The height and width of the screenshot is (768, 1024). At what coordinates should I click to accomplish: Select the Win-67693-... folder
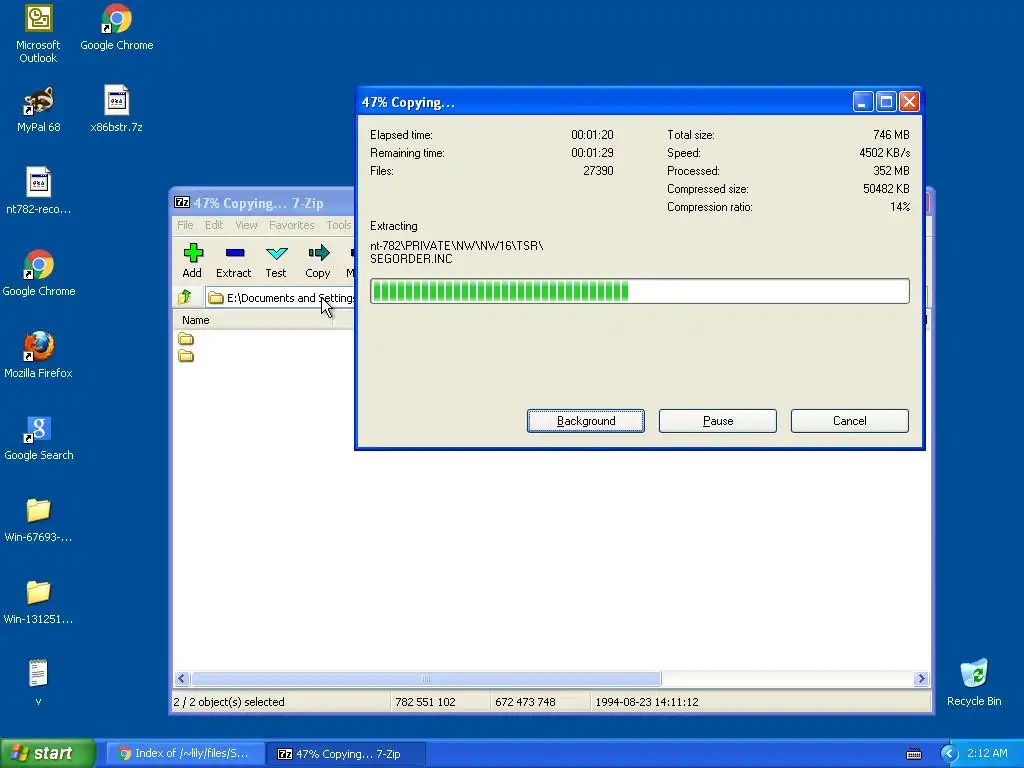point(39,519)
